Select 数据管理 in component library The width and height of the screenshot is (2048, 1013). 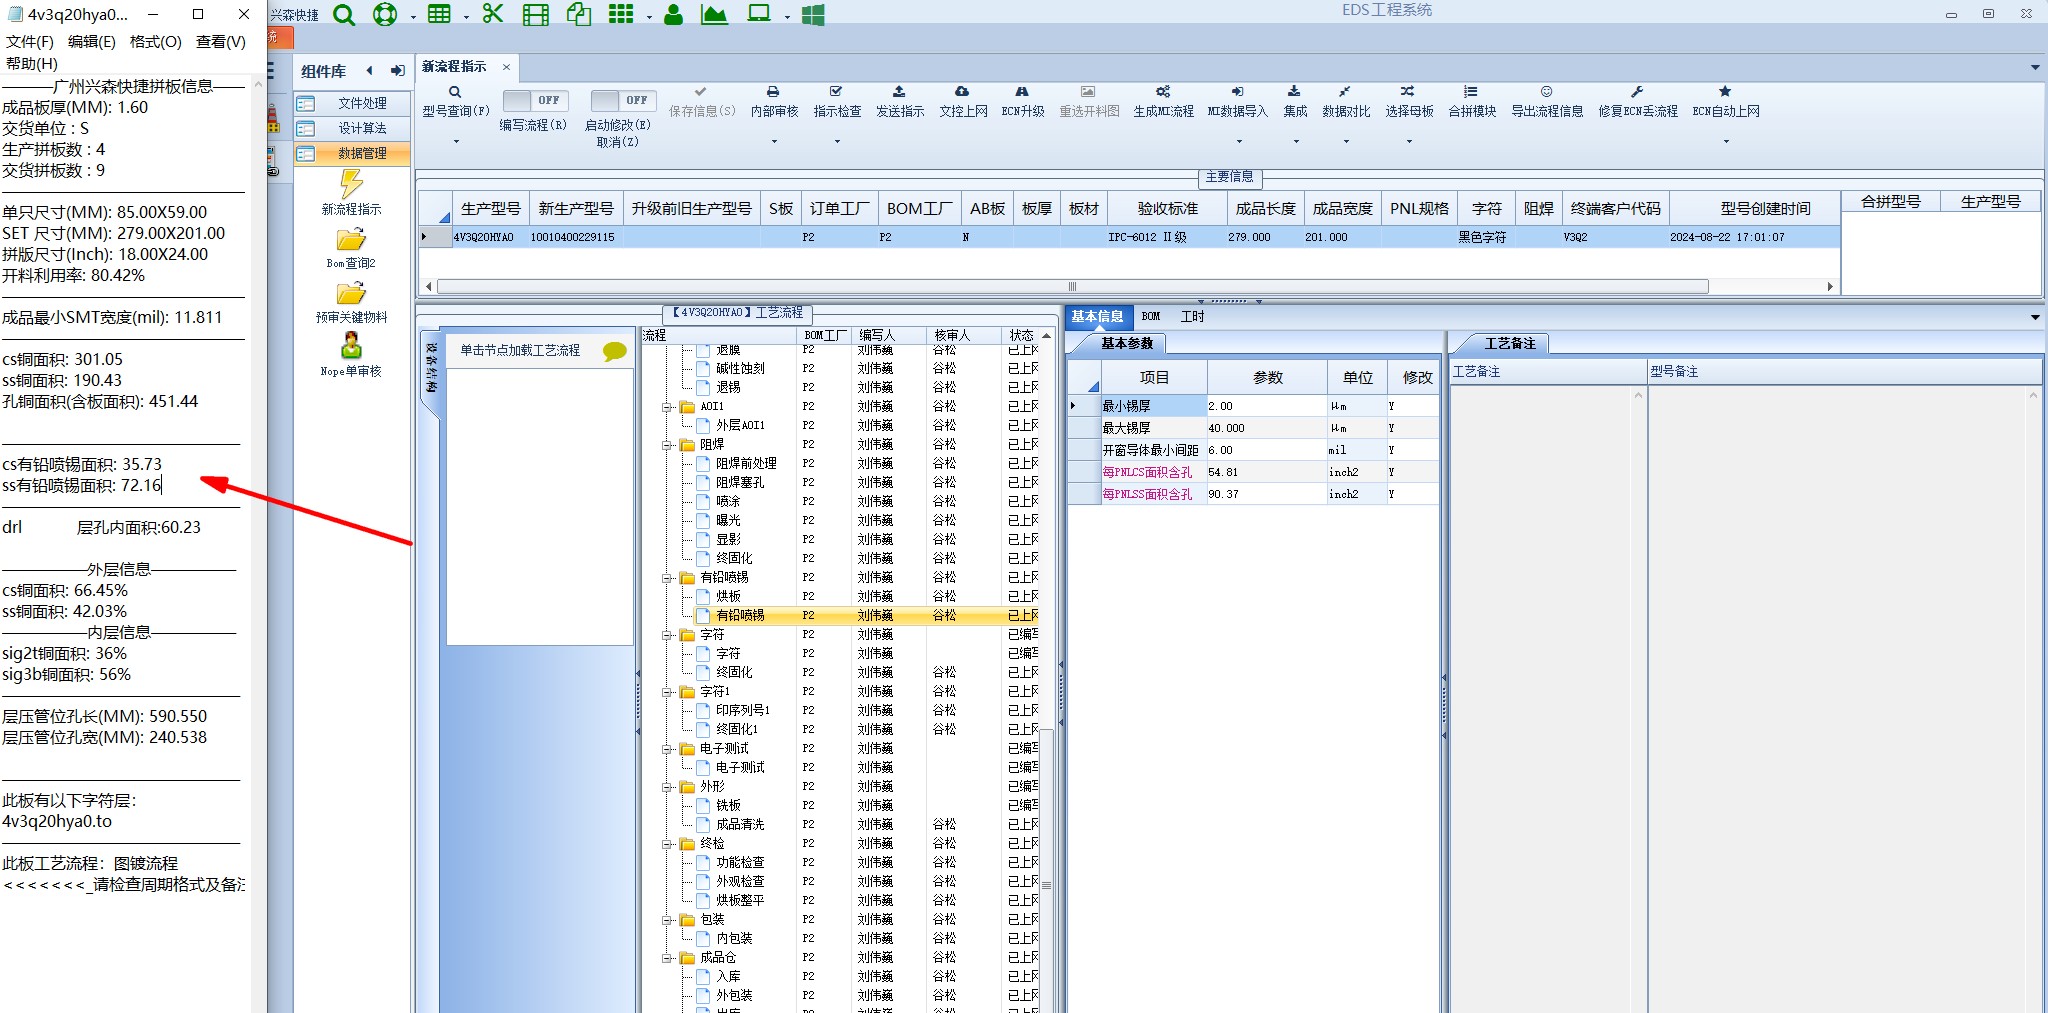click(x=352, y=153)
